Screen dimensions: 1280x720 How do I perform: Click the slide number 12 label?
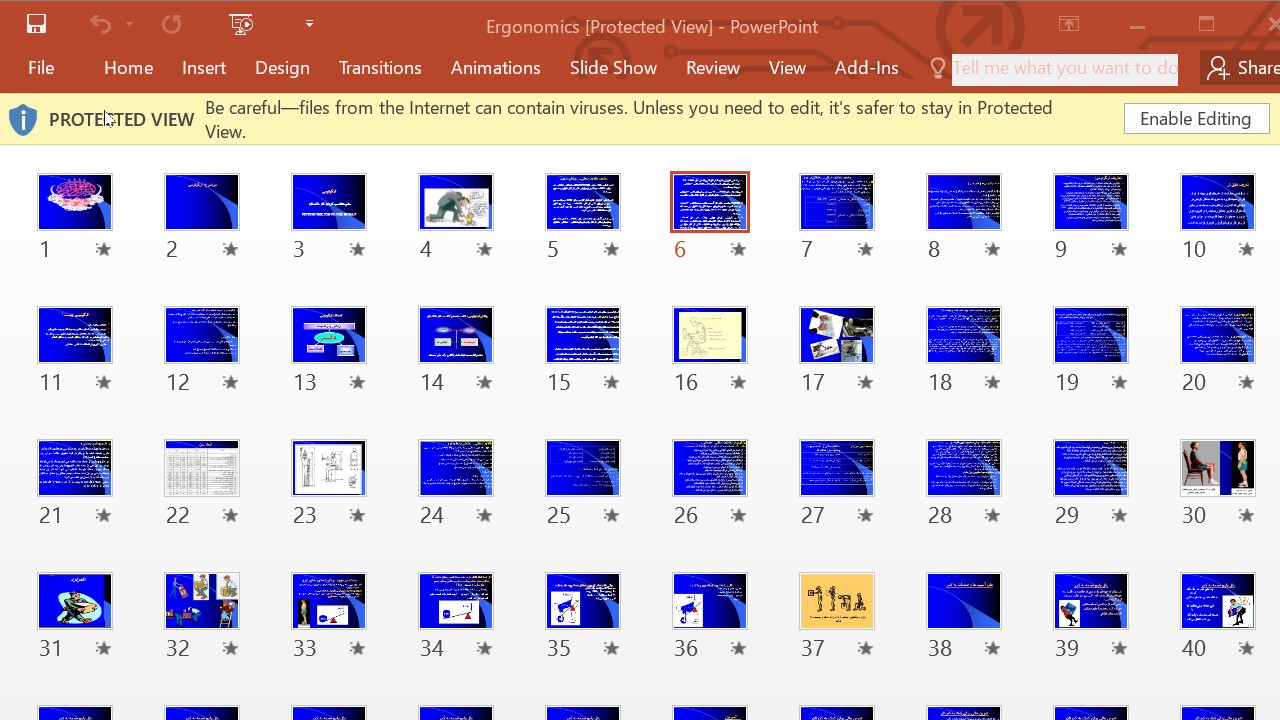[x=178, y=382]
